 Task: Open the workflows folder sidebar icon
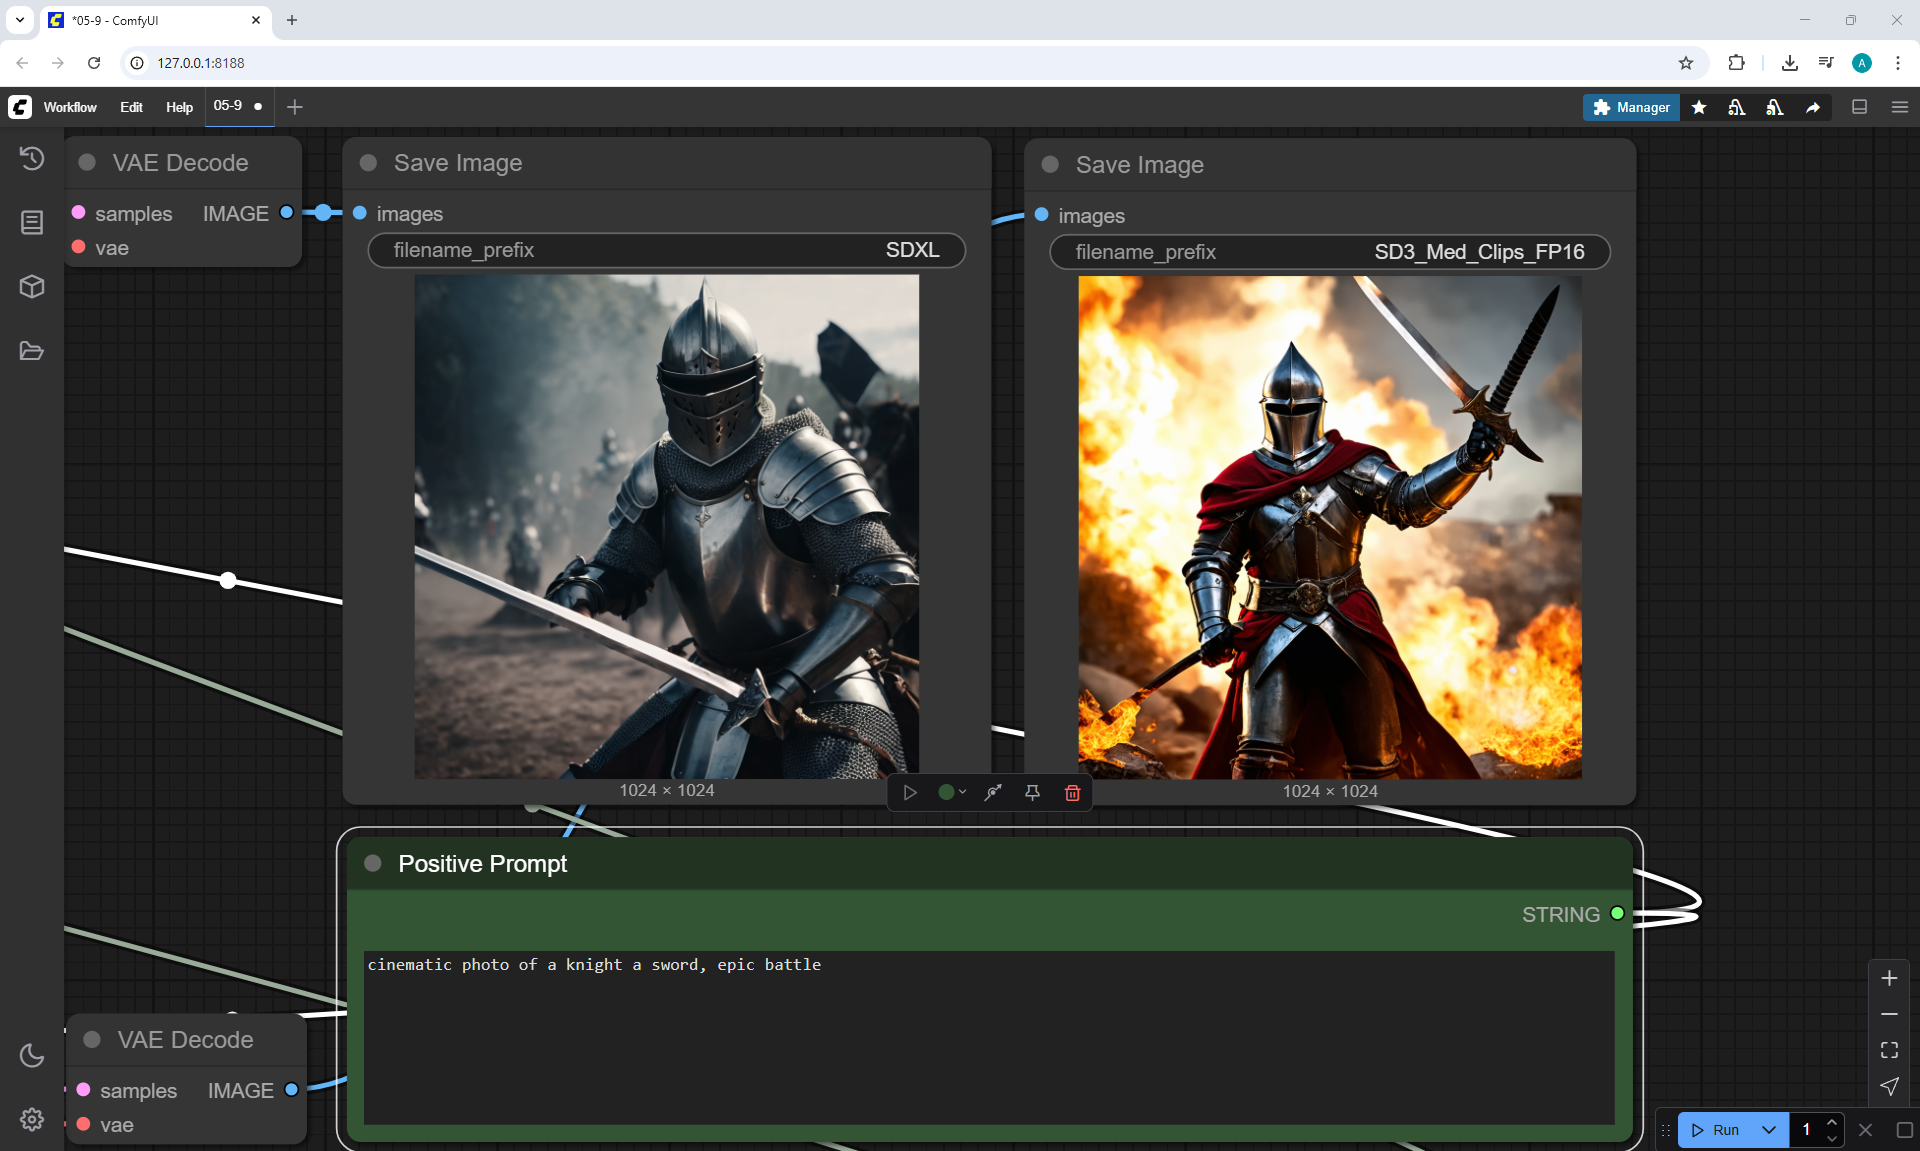(x=32, y=351)
